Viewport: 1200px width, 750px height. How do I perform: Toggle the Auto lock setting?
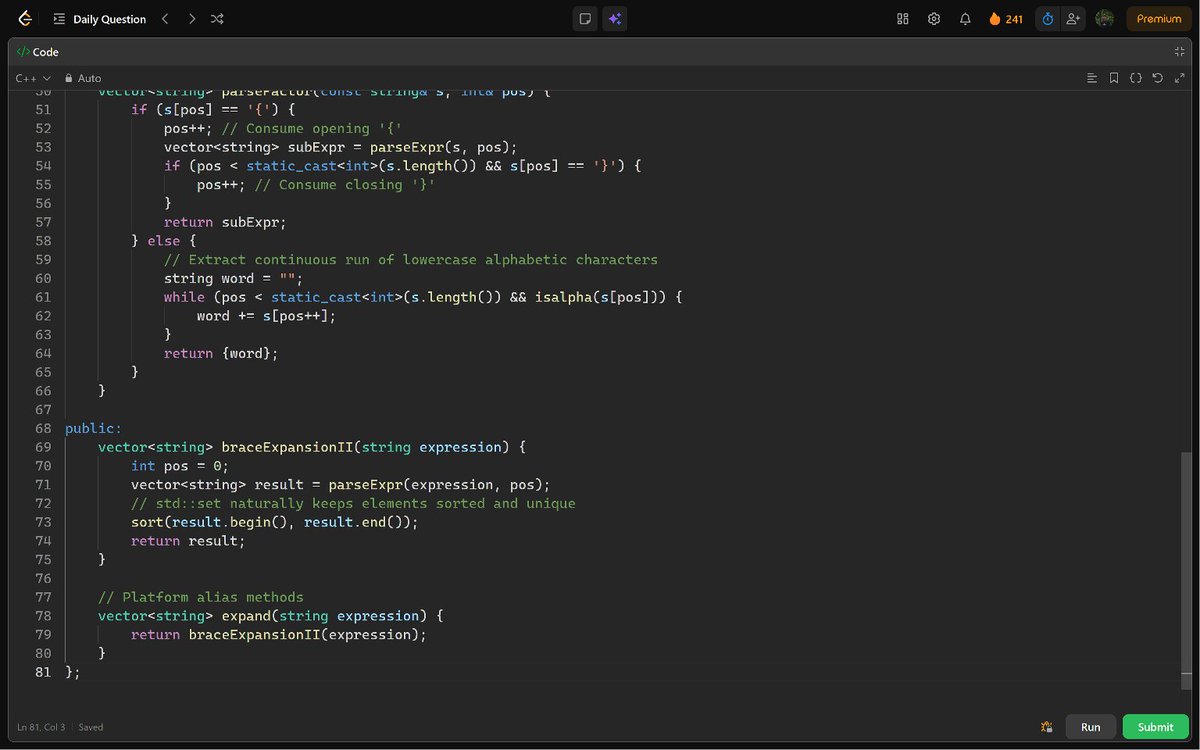(x=83, y=78)
